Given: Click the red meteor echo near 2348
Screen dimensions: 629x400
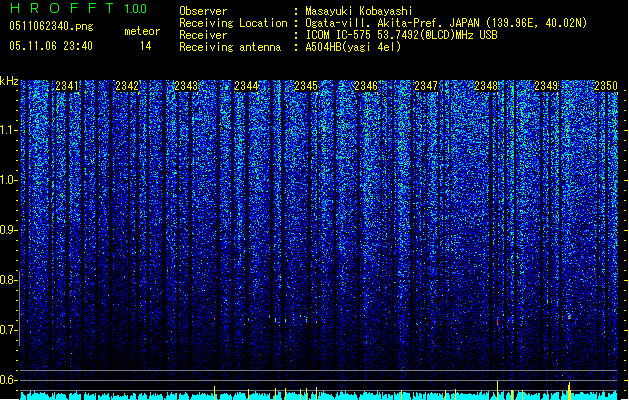Looking at the screenshot, I should coord(497,322).
